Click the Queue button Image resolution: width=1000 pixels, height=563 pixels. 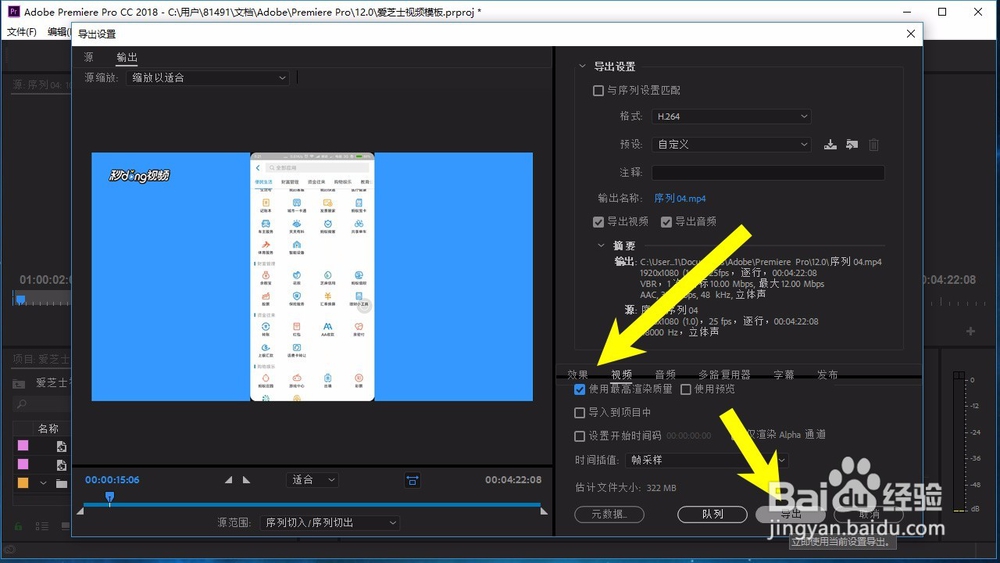click(712, 514)
